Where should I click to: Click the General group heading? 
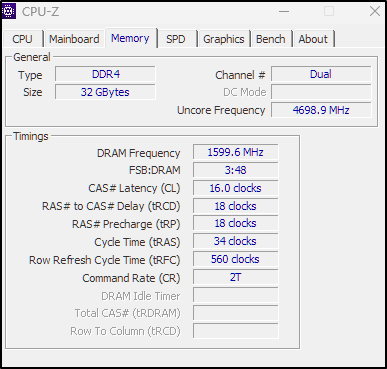[32, 57]
